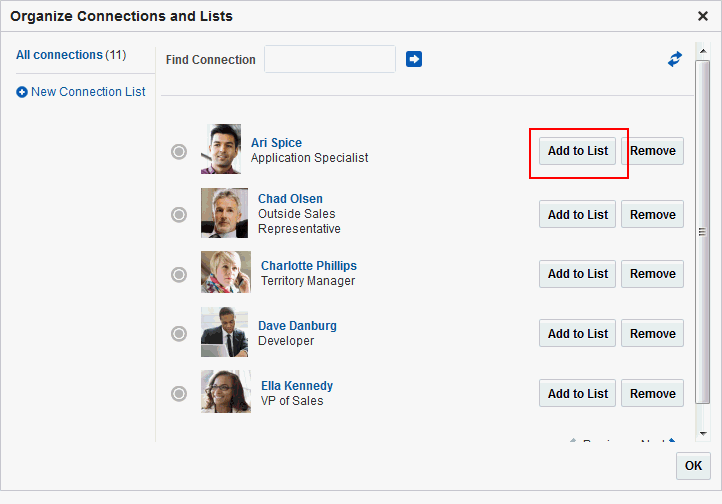Viewport: 722px width, 504px height.
Task: Create a New Connection List
Action: coord(88,92)
